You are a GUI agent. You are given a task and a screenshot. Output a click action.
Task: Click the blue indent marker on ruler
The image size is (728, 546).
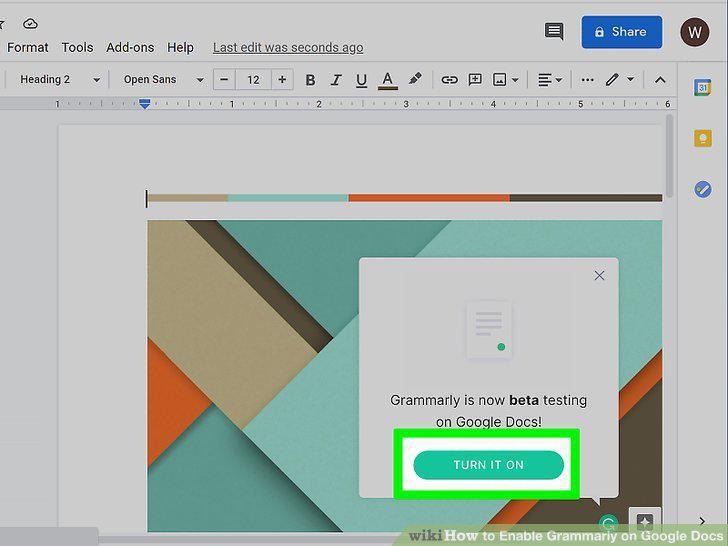pyautogui.click(x=144, y=104)
